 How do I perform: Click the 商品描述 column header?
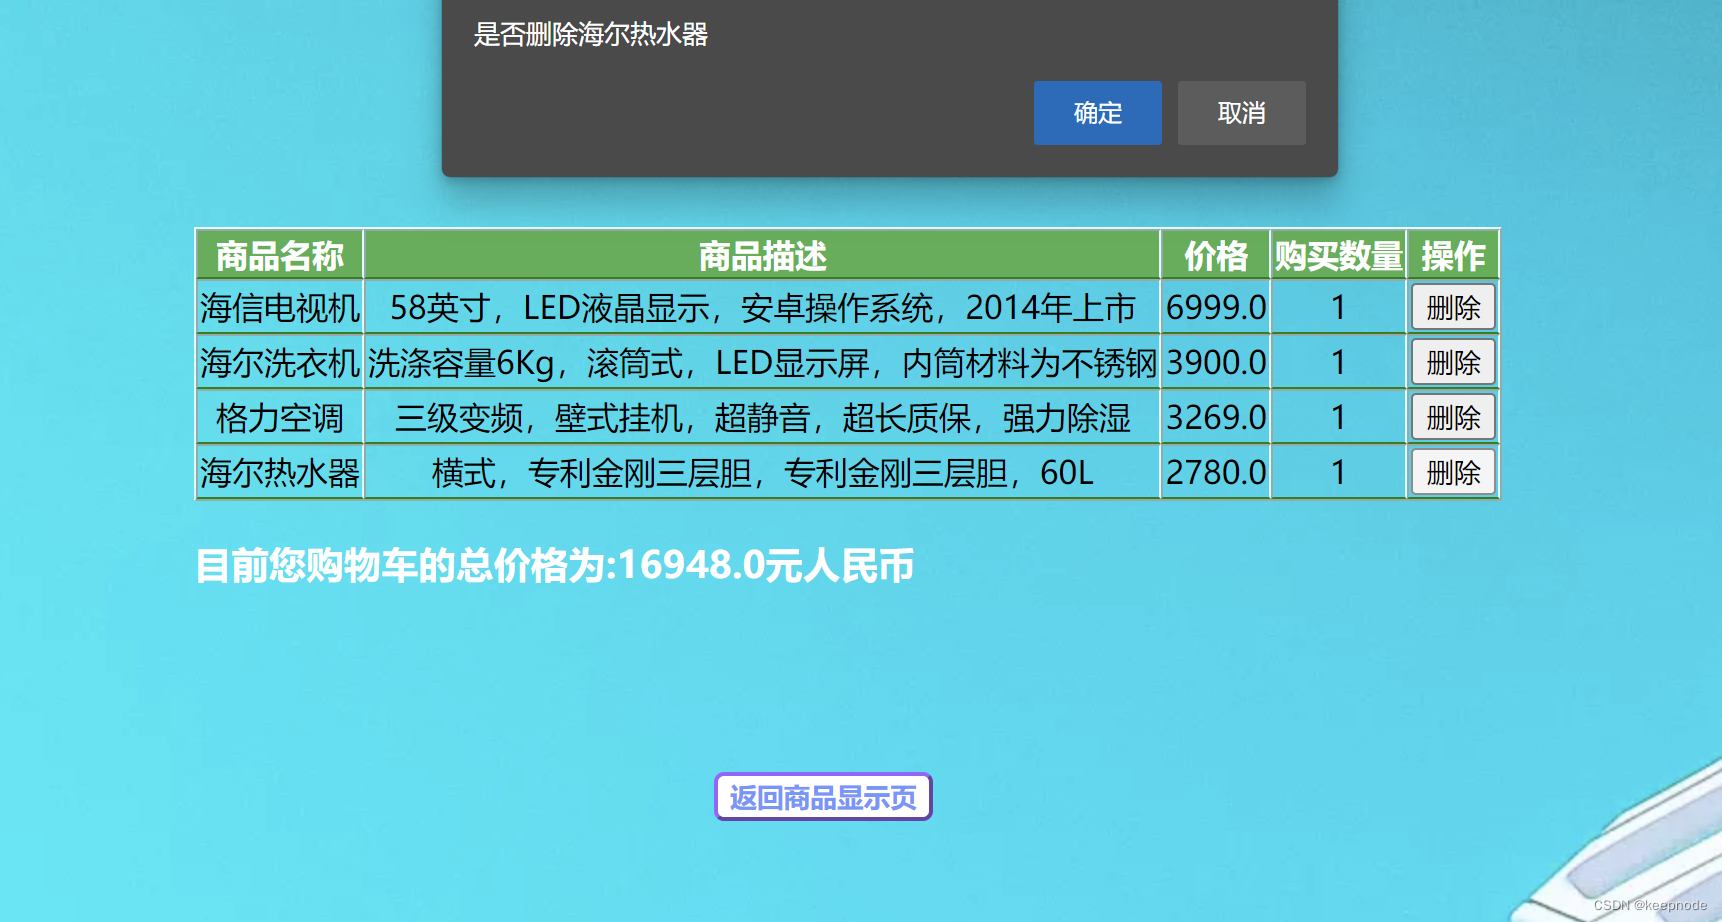click(762, 256)
